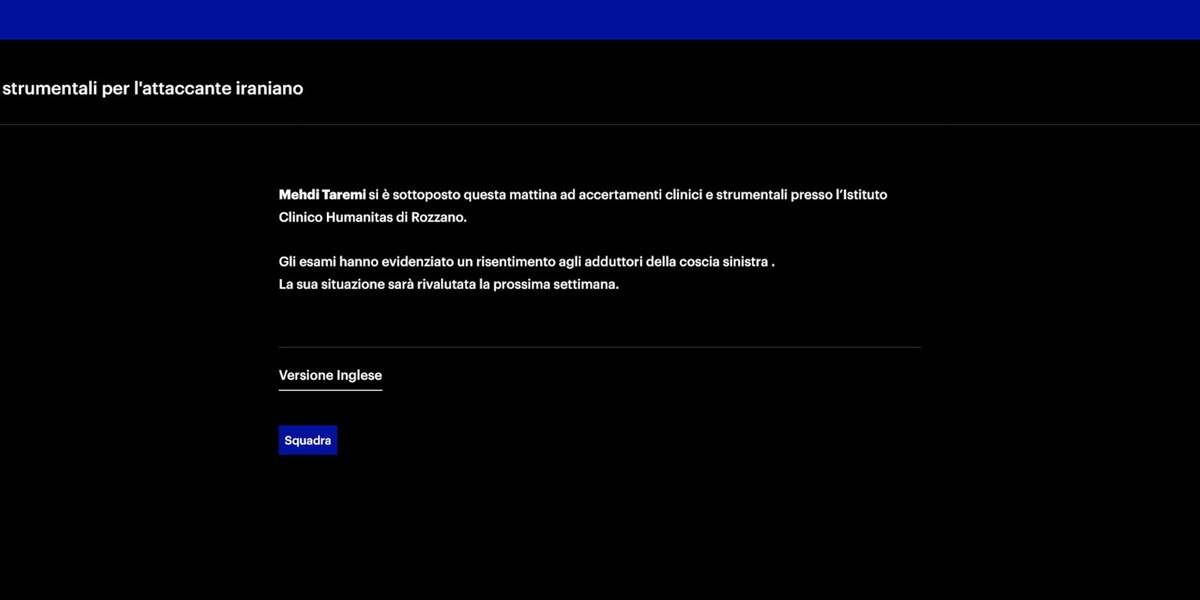The image size is (1200, 600).
Task: Click the blue Squadra tag button
Action: click(308, 441)
